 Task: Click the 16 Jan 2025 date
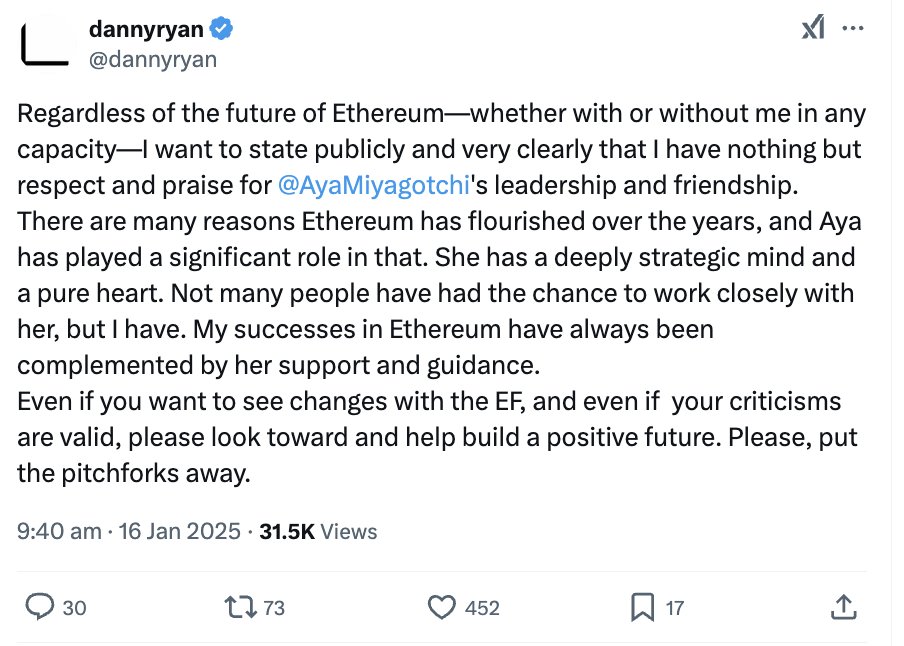(179, 531)
